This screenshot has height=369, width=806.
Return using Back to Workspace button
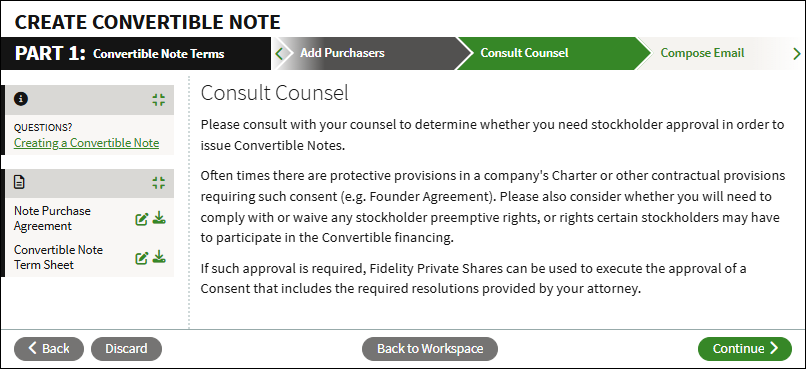(x=430, y=348)
